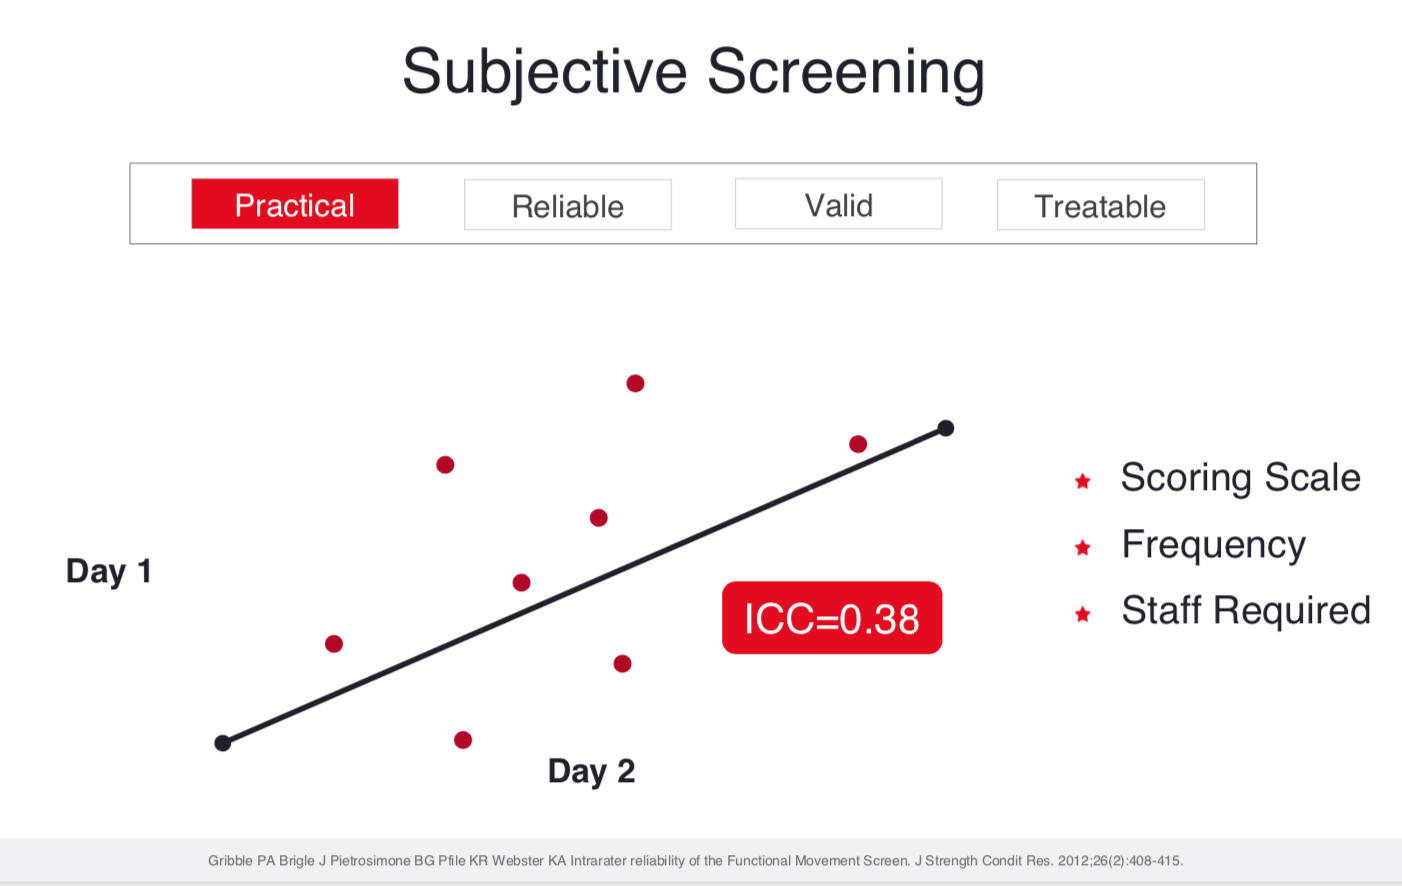
Task: Click the black endpoint at the line's lower left
Action: click(223, 743)
